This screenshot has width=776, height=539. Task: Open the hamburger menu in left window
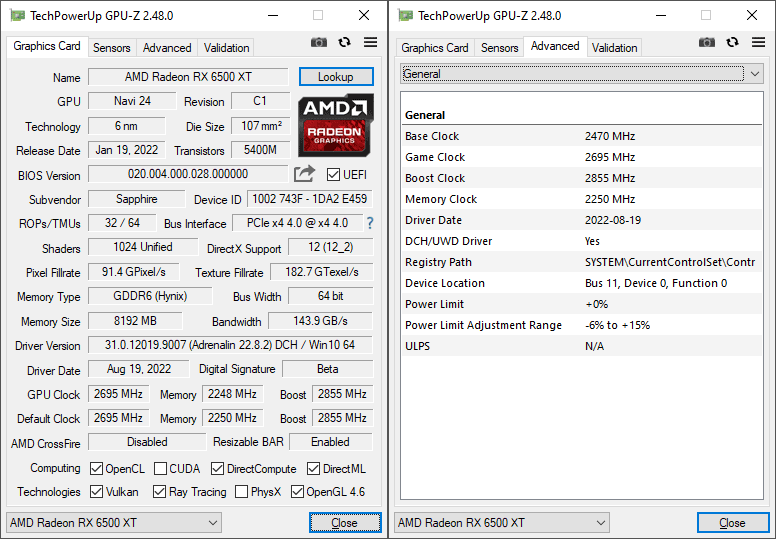point(370,43)
